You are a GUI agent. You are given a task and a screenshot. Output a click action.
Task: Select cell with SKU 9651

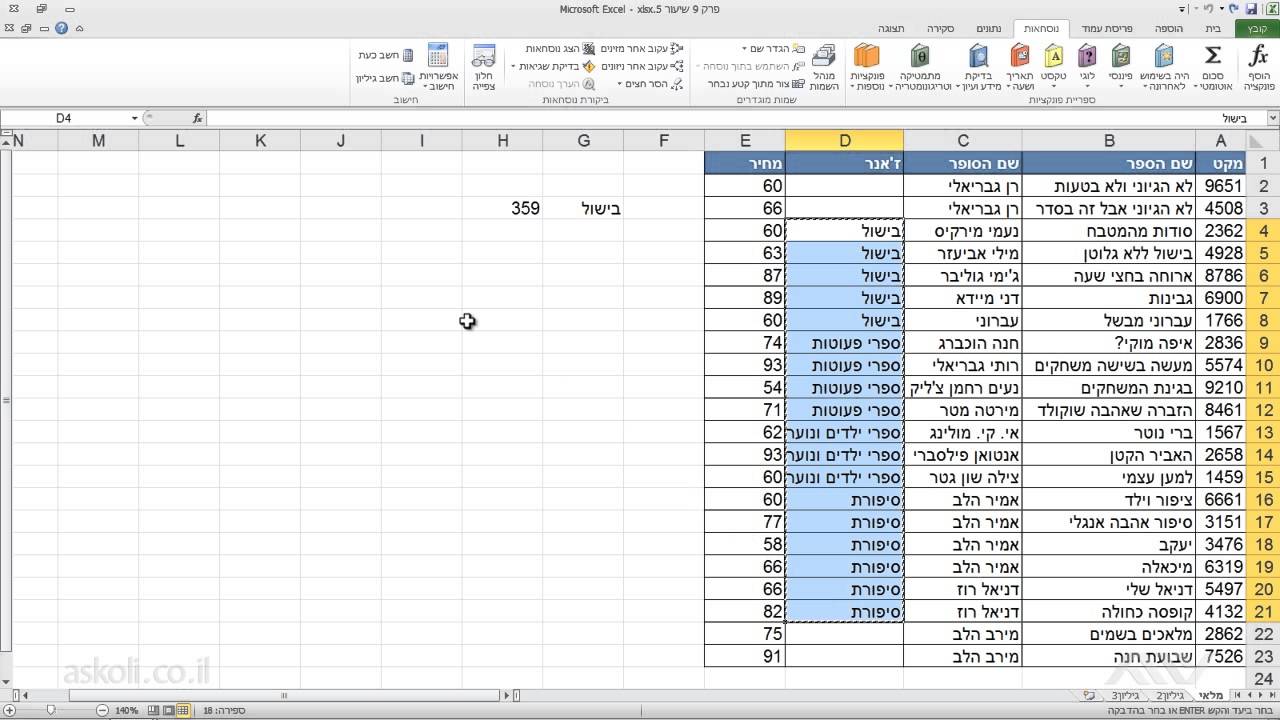(x=1221, y=186)
